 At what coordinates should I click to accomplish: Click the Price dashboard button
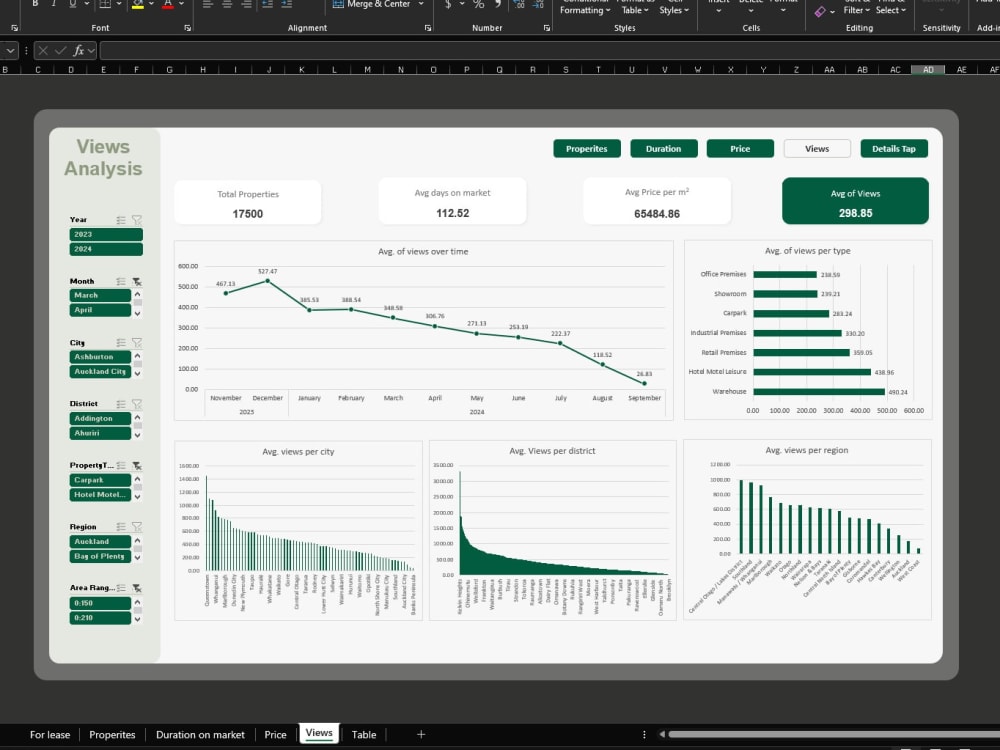tap(740, 149)
